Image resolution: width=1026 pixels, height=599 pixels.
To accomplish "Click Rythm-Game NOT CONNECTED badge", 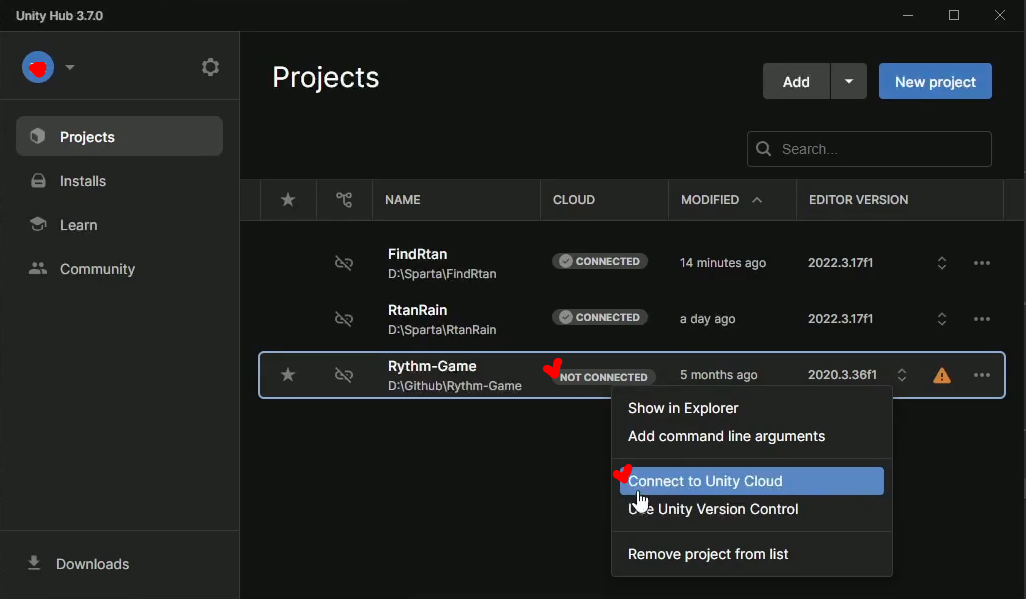I will click(x=603, y=377).
